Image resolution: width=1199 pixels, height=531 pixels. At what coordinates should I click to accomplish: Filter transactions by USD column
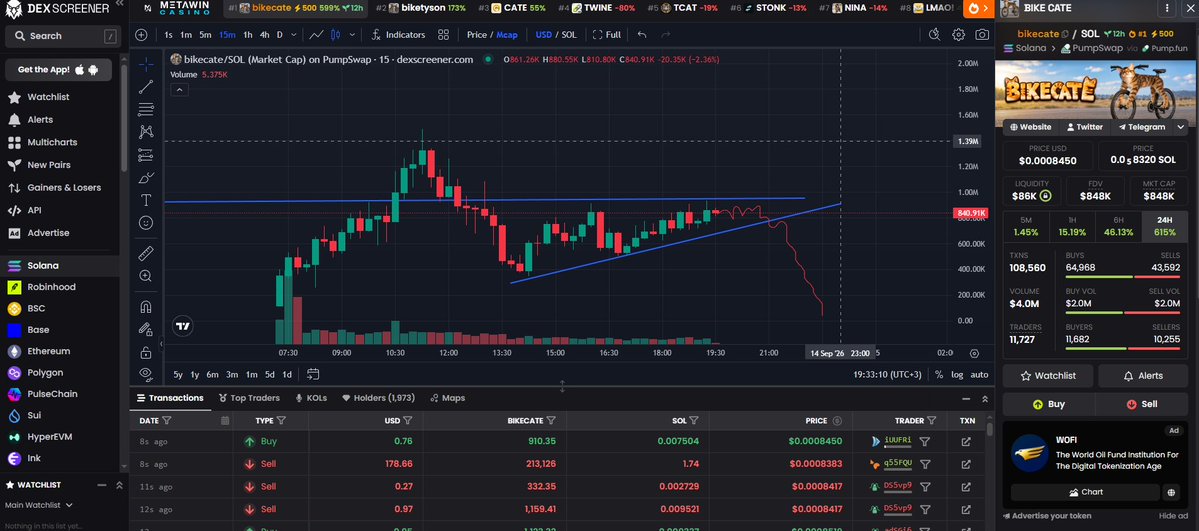coord(408,420)
